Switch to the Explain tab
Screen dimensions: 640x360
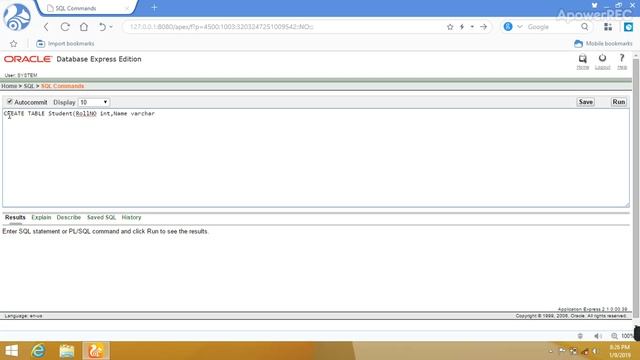tap(41, 218)
